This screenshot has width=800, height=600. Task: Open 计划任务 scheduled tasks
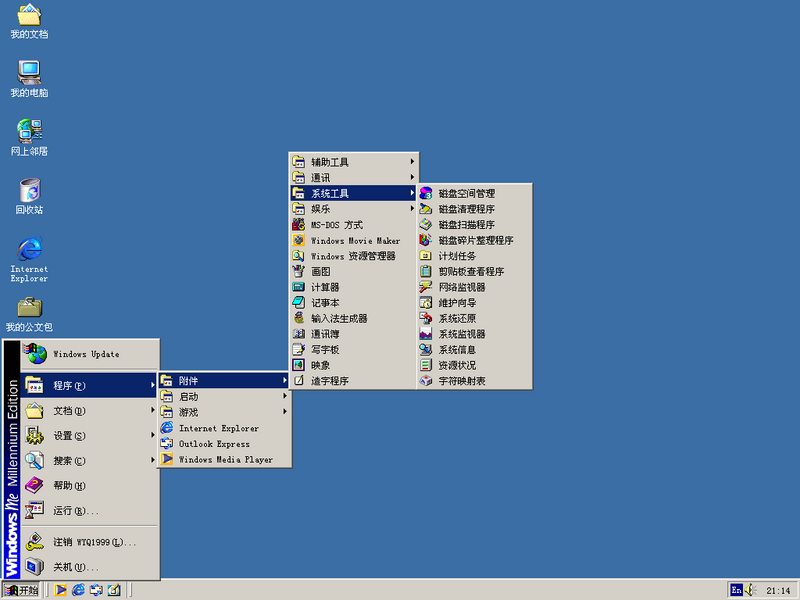coord(474,256)
